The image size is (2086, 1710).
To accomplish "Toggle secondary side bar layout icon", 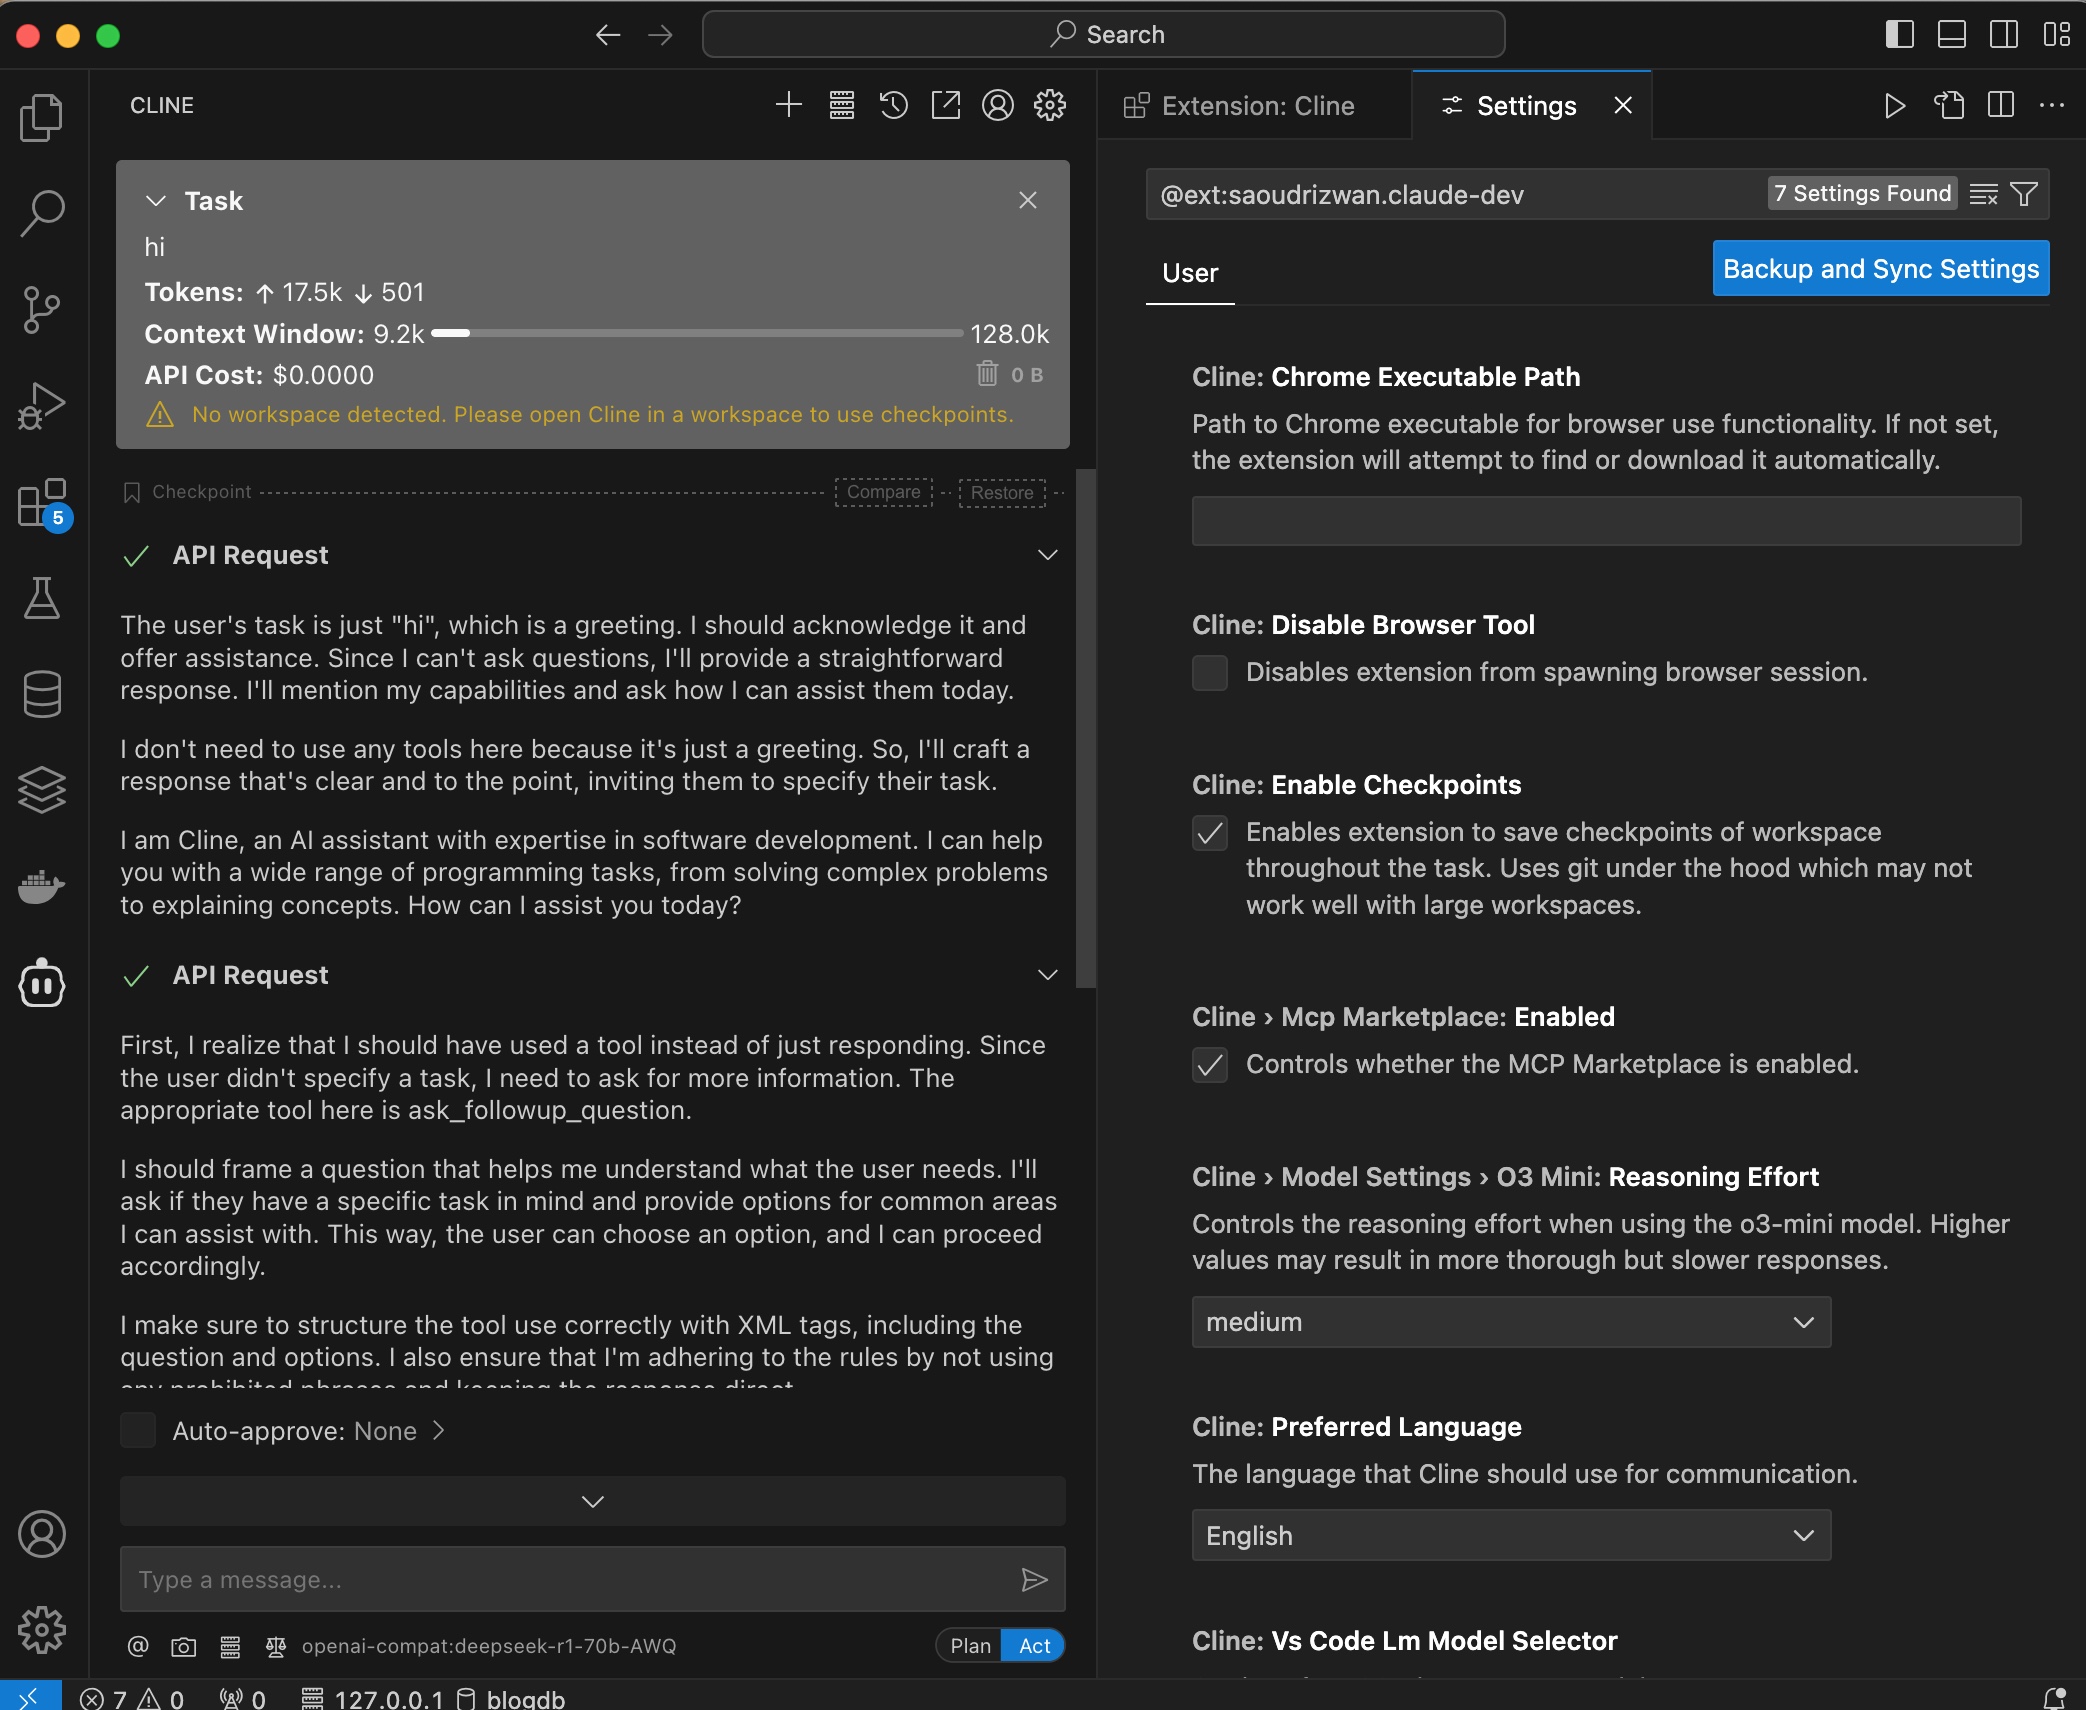I will (x=2003, y=34).
